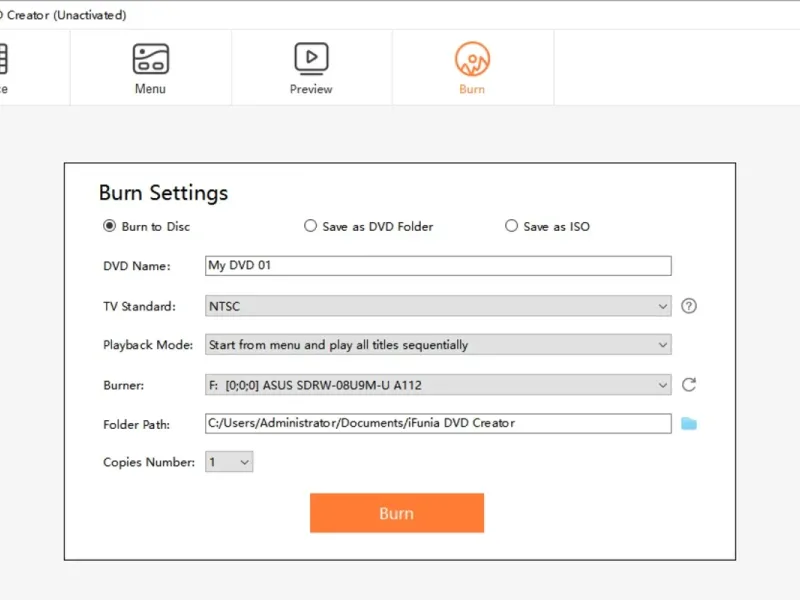Expand the Burner drive dropdown
The width and height of the screenshot is (800, 600).
437,384
